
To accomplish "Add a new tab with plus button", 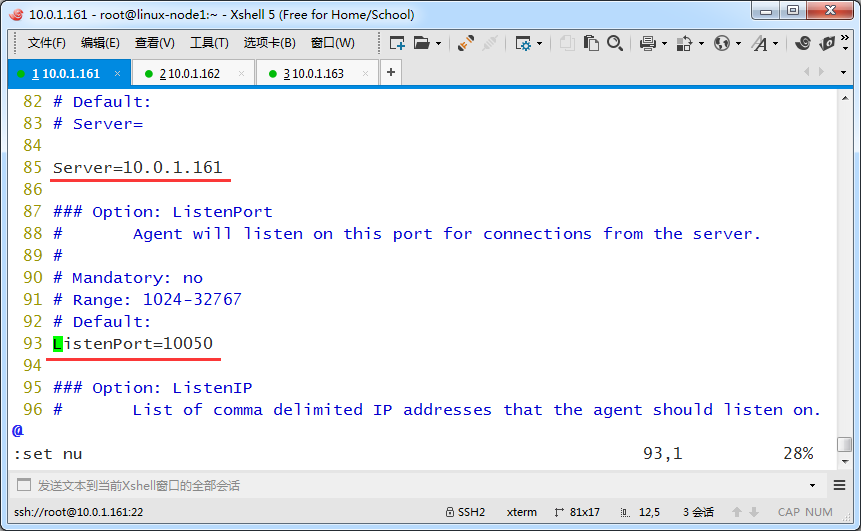I will point(391,72).
